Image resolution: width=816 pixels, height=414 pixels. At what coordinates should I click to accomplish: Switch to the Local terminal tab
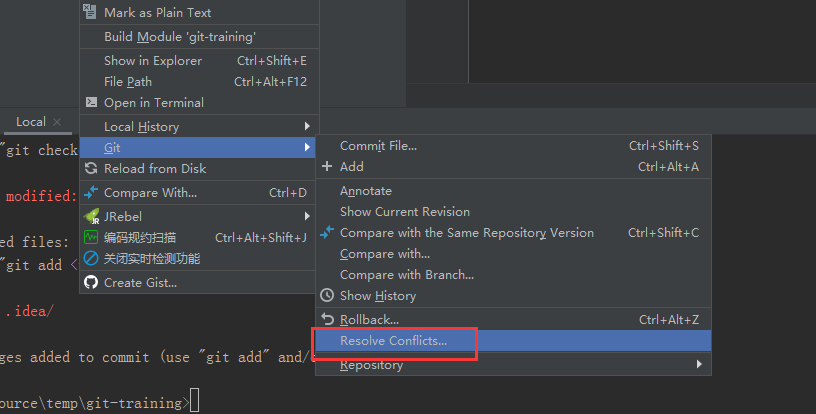[31, 122]
